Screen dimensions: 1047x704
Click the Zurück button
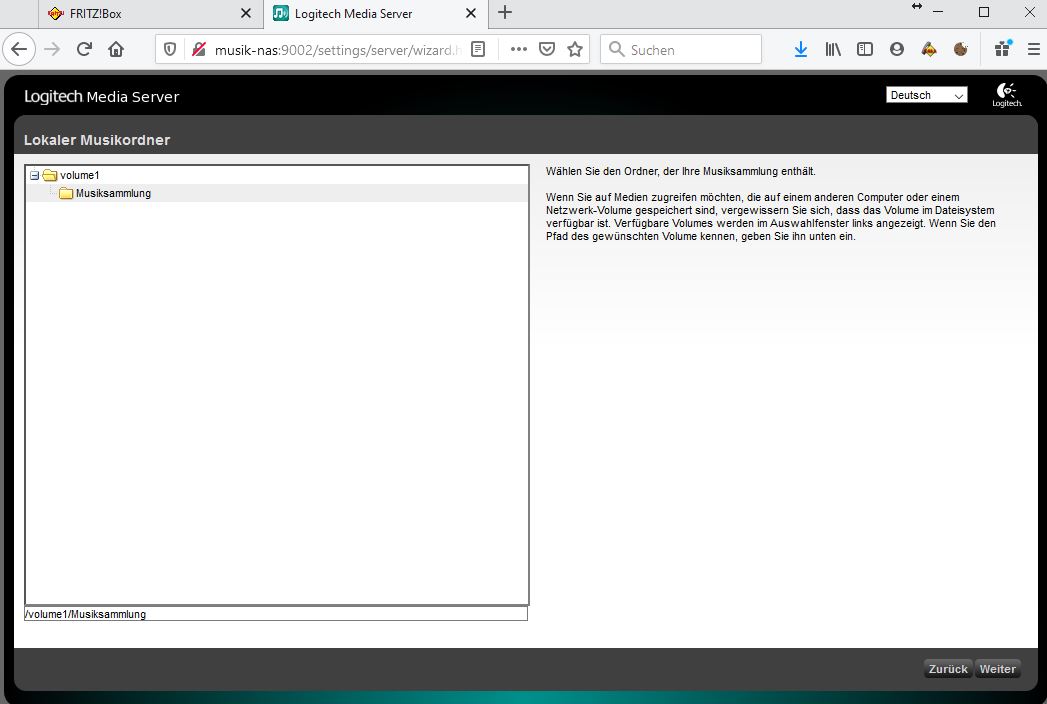pyautogui.click(x=948, y=669)
